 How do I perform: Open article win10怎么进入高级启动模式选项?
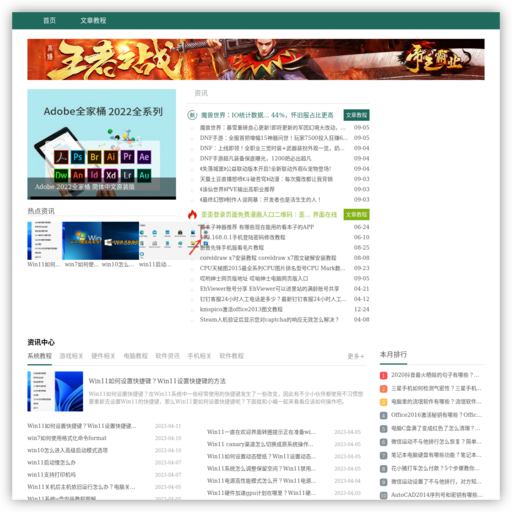[68, 451]
